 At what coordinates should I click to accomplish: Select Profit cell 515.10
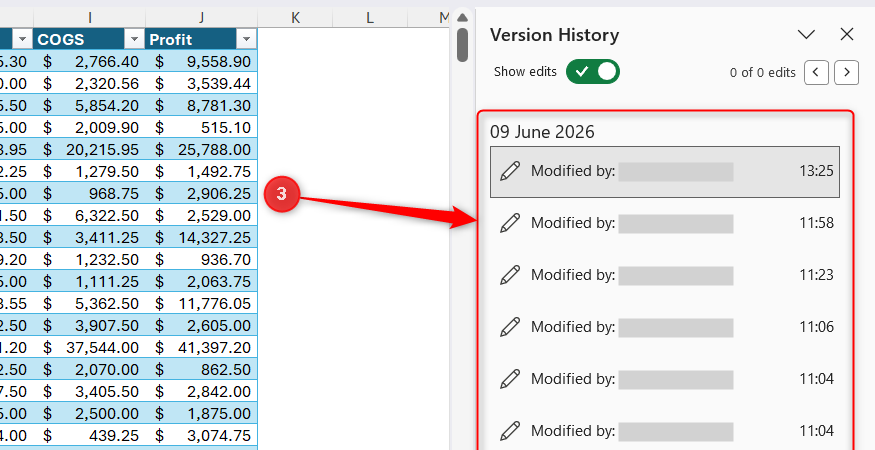(201, 127)
